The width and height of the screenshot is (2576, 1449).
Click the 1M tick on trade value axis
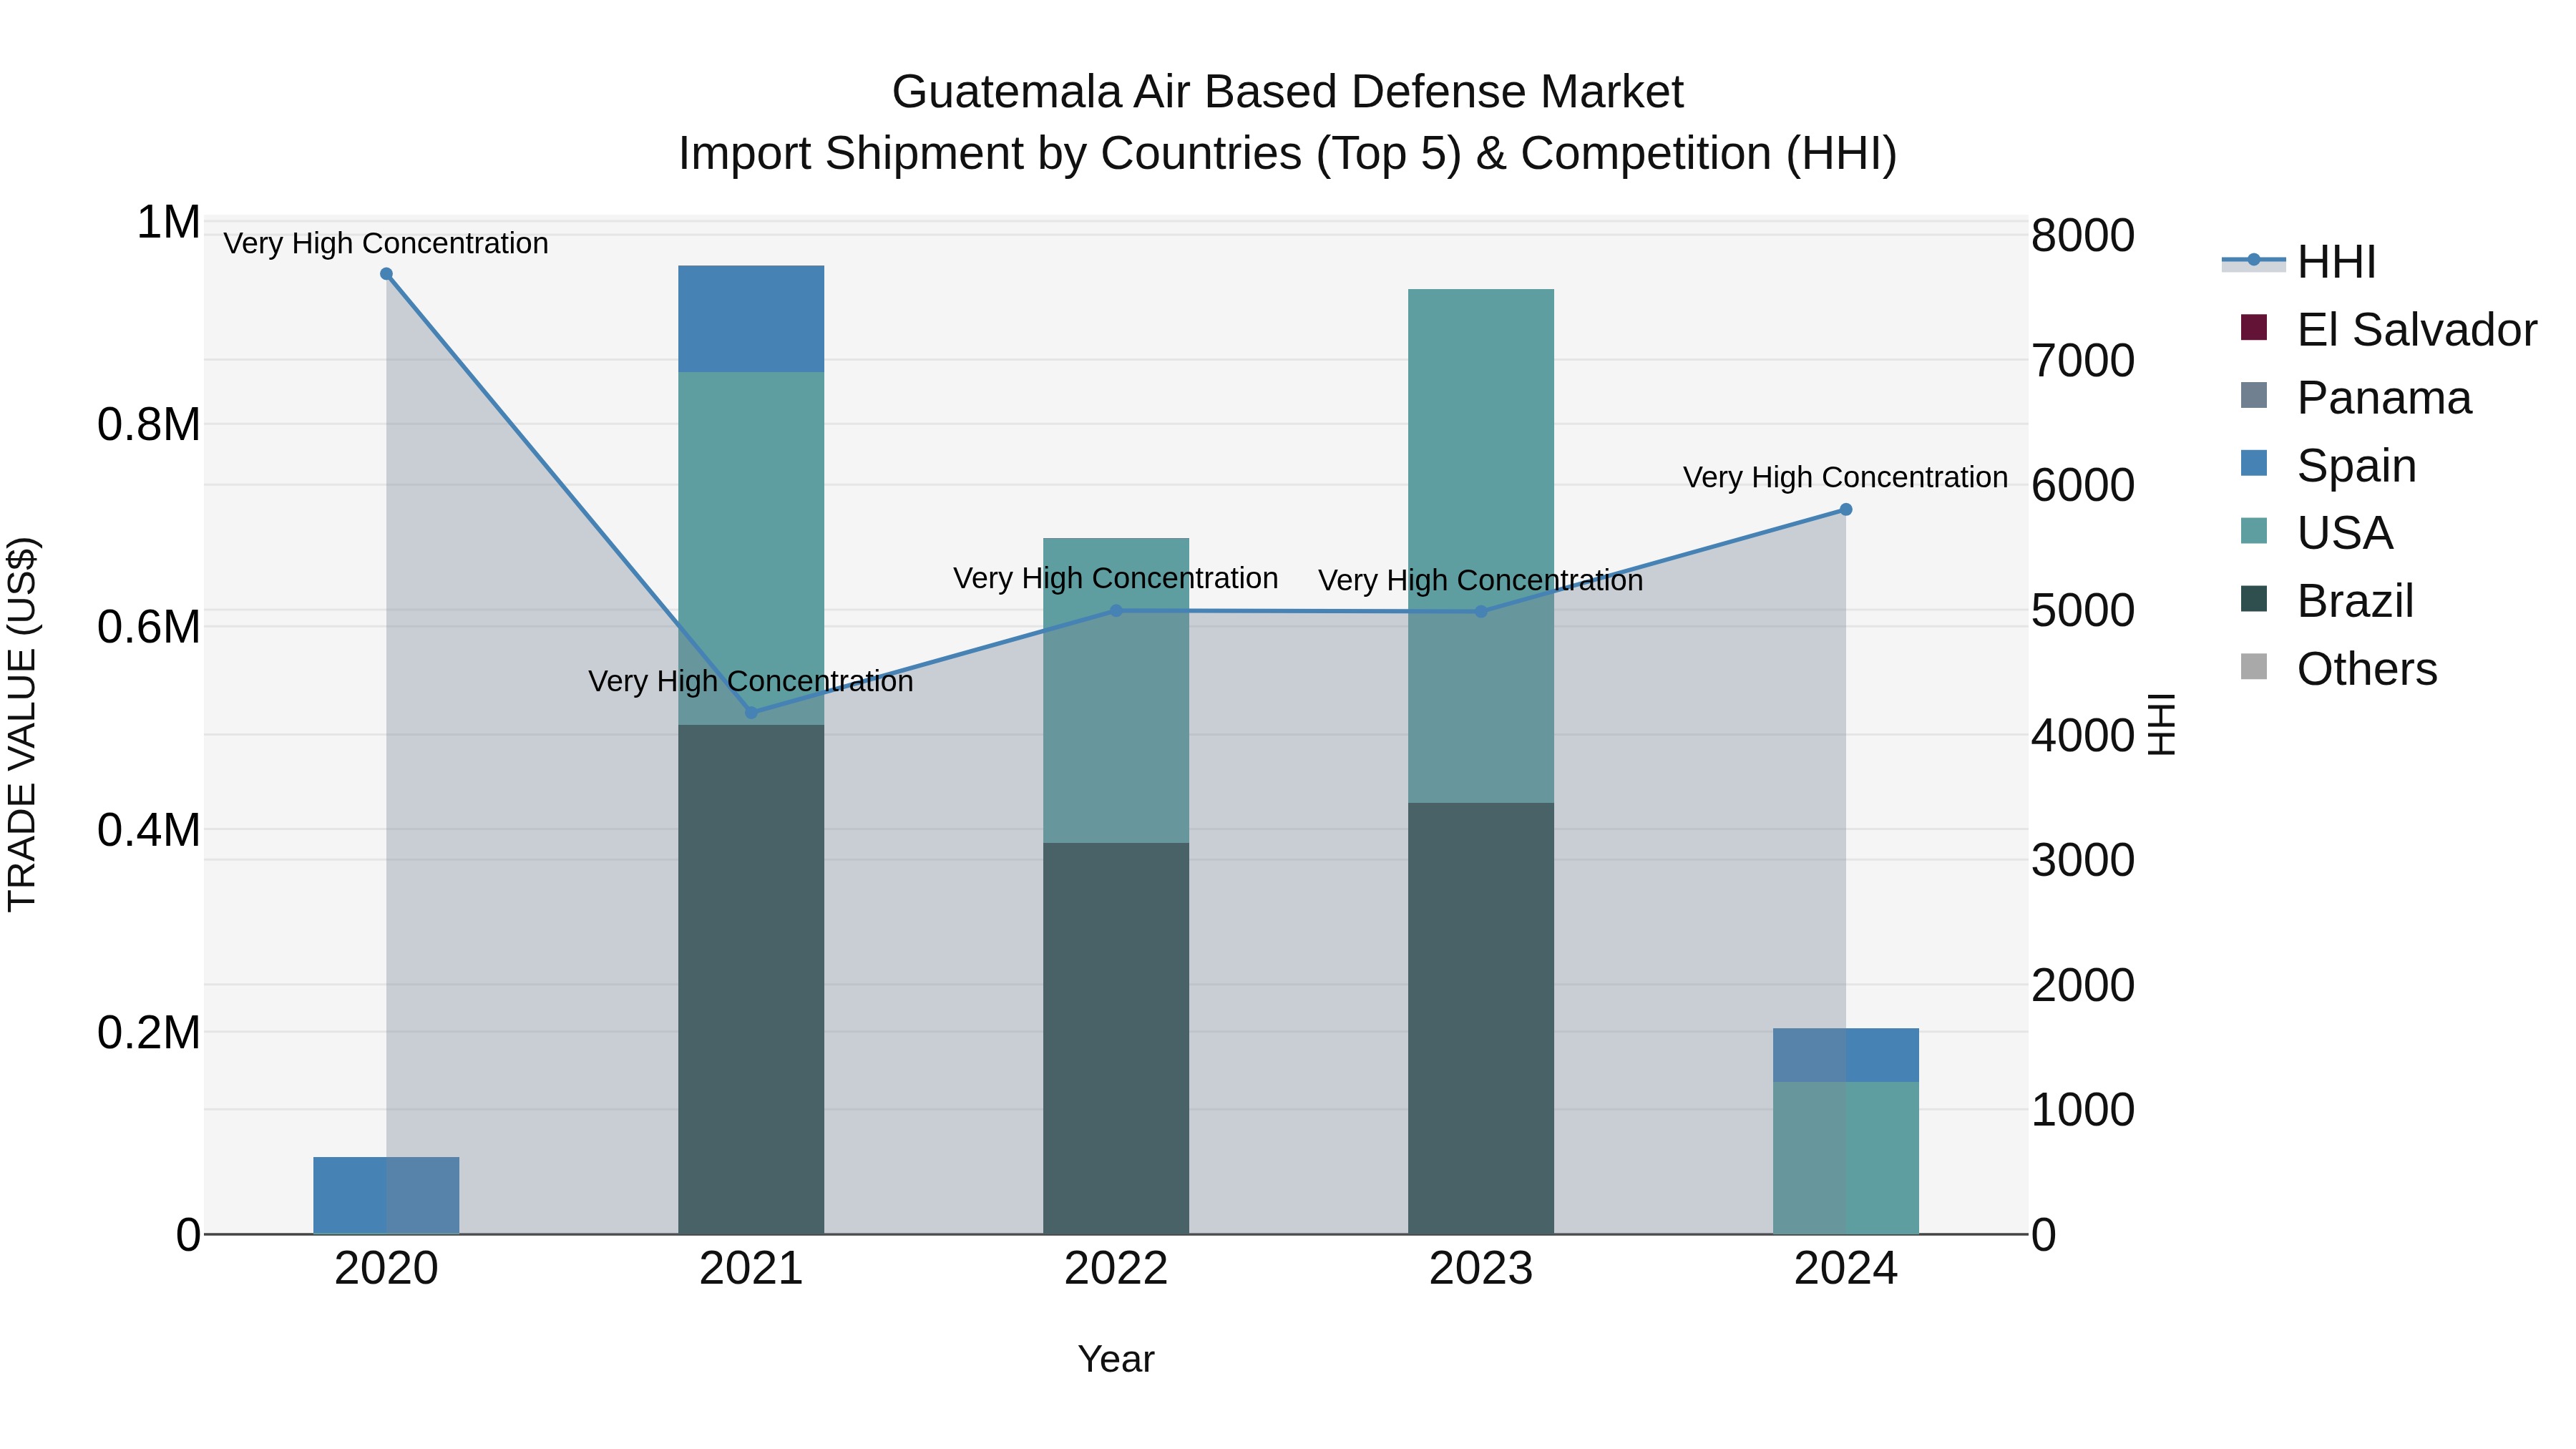coord(168,222)
